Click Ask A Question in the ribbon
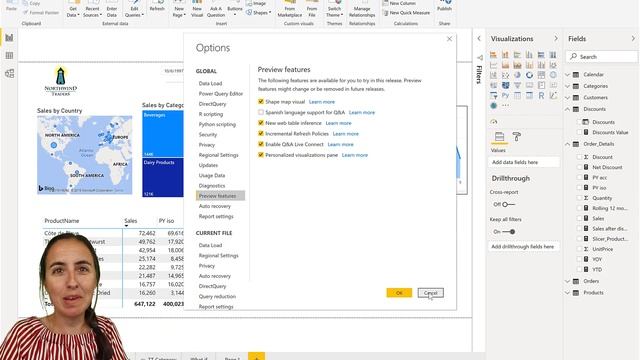This screenshot has height=360, width=640. [216, 9]
